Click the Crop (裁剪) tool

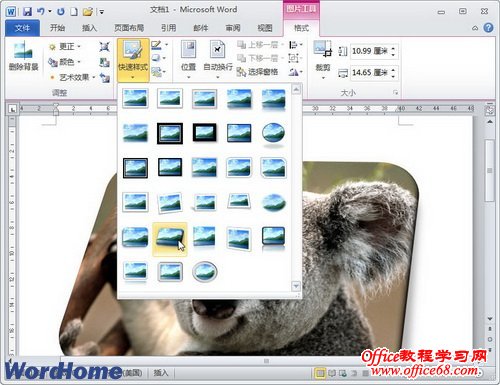323,60
